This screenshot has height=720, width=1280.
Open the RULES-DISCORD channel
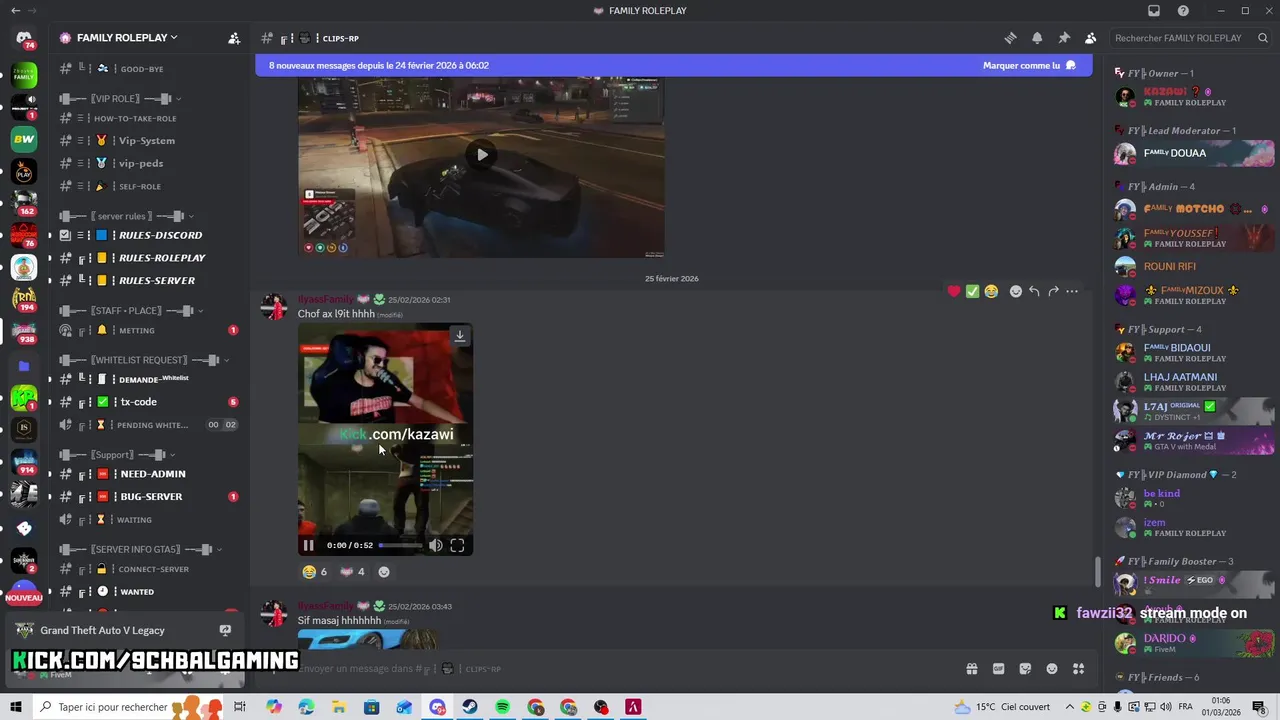[148, 235]
